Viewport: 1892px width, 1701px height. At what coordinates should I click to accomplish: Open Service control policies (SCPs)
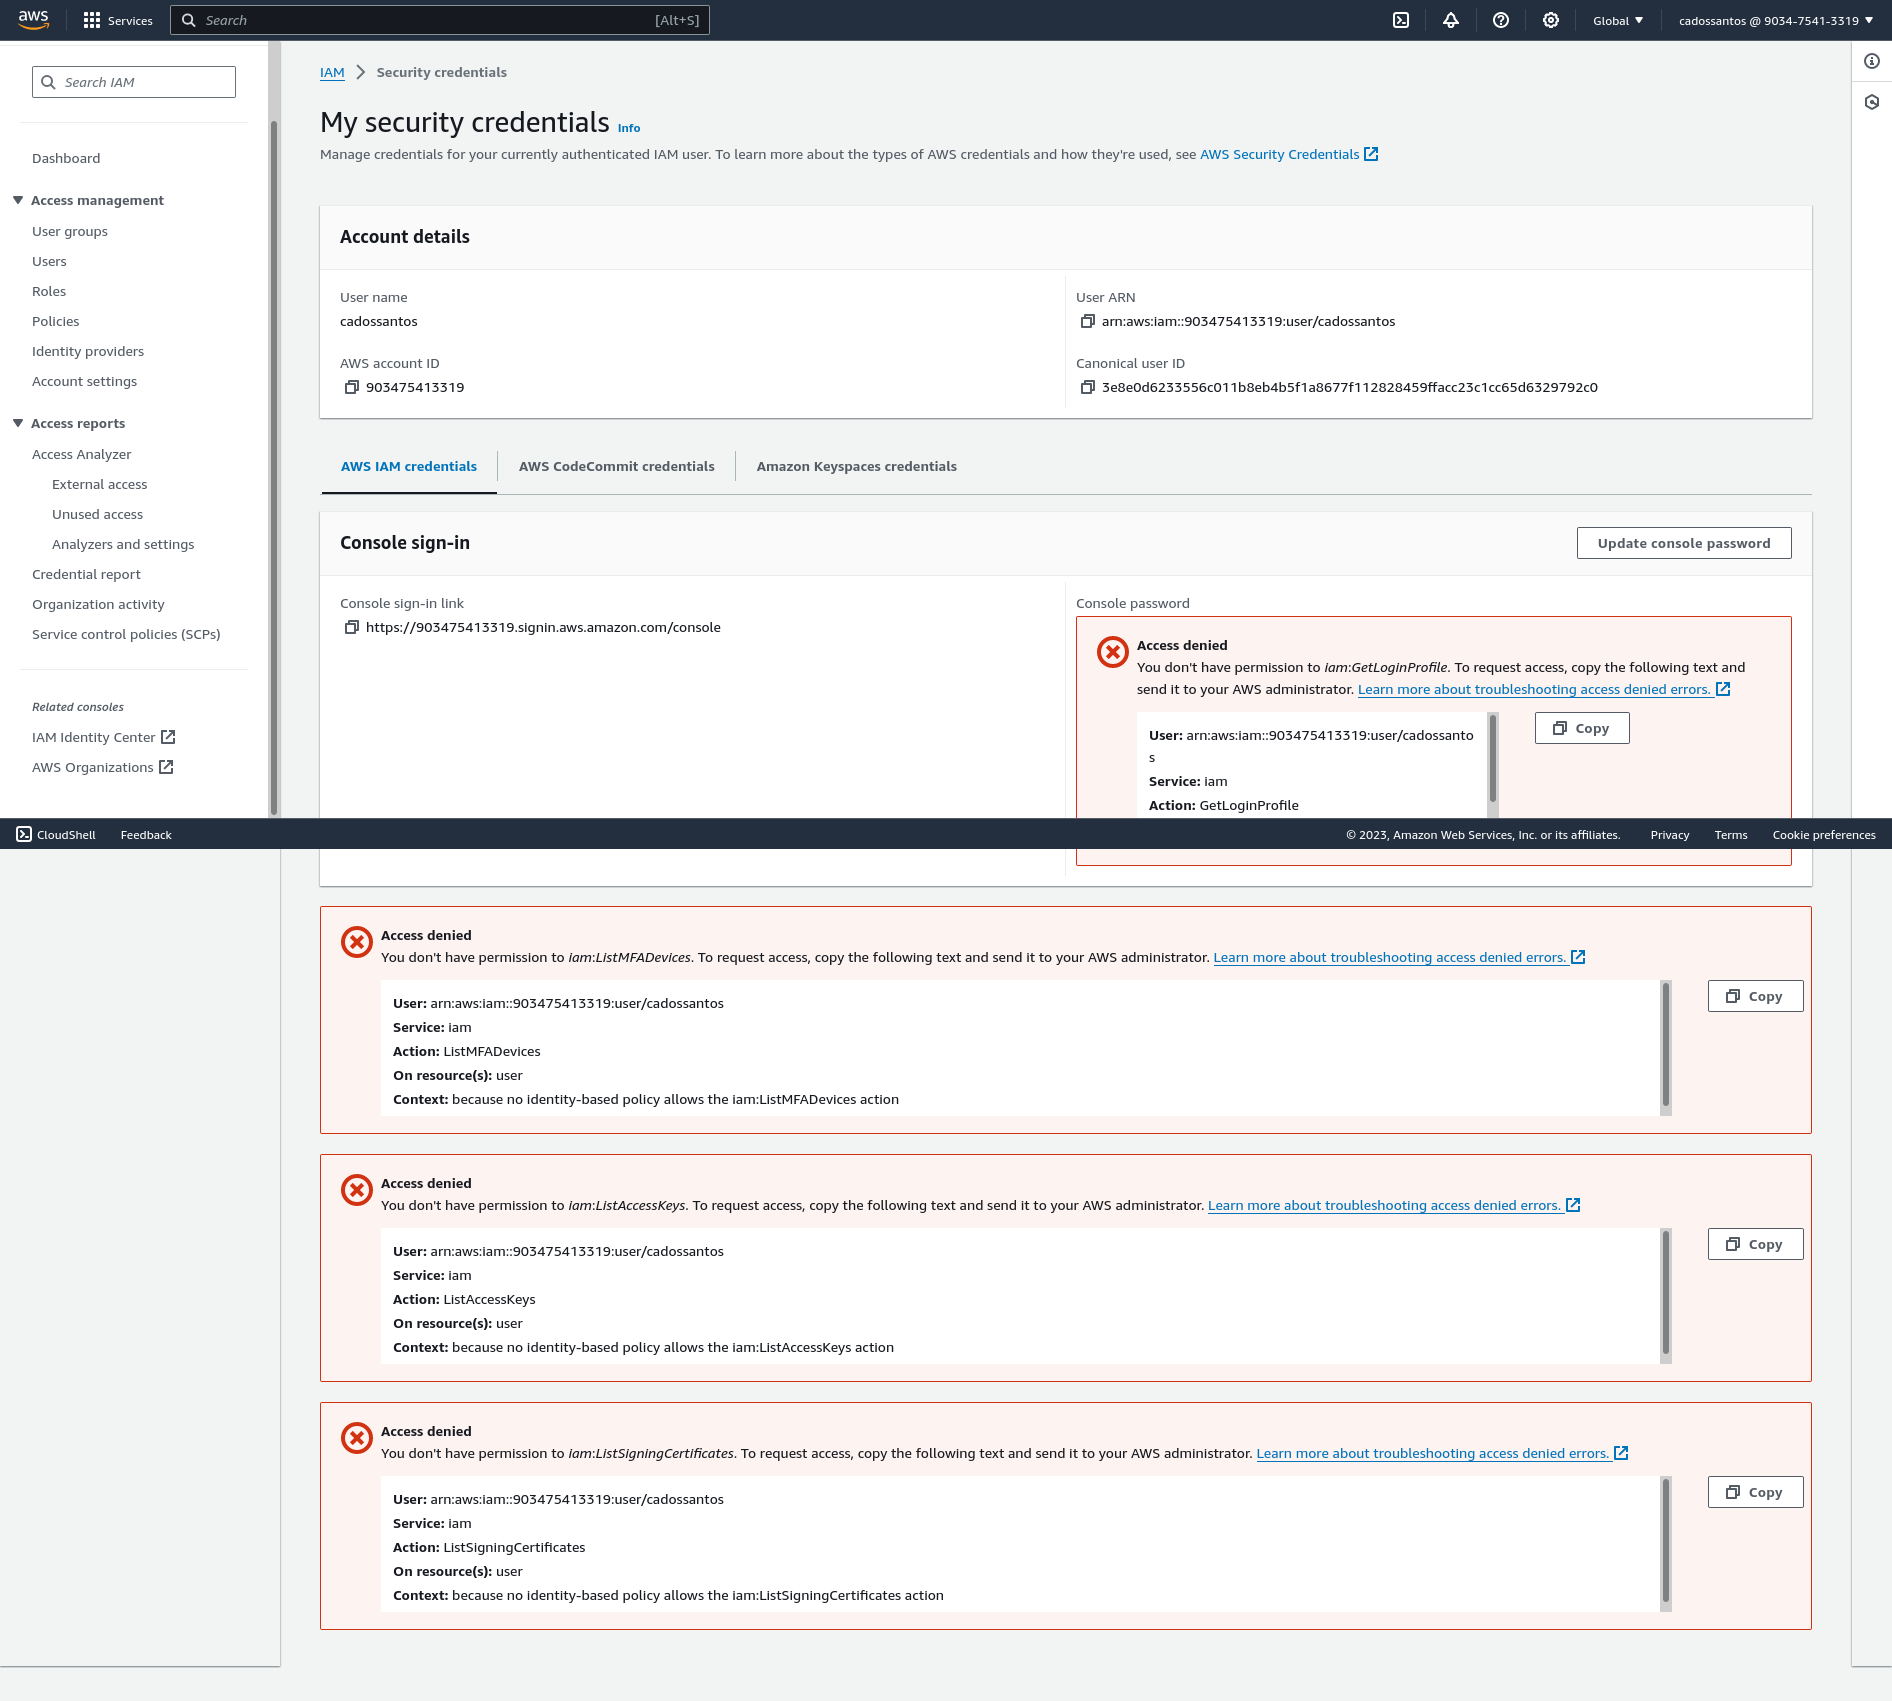126,634
